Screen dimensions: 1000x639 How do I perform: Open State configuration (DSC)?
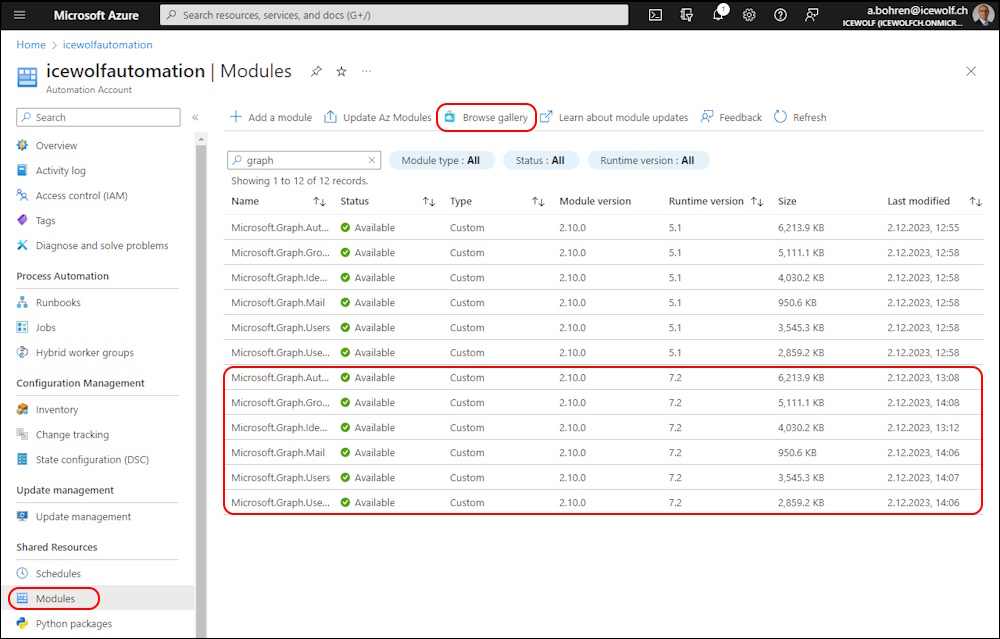click(92, 459)
